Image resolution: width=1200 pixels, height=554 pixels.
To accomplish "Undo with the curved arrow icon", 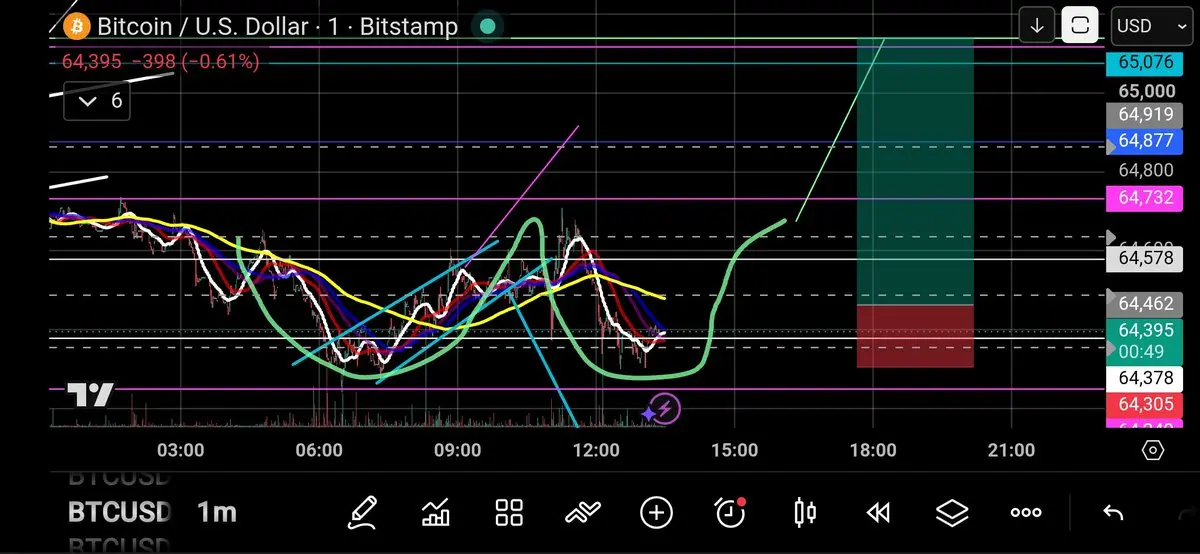I will click(x=1112, y=513).
